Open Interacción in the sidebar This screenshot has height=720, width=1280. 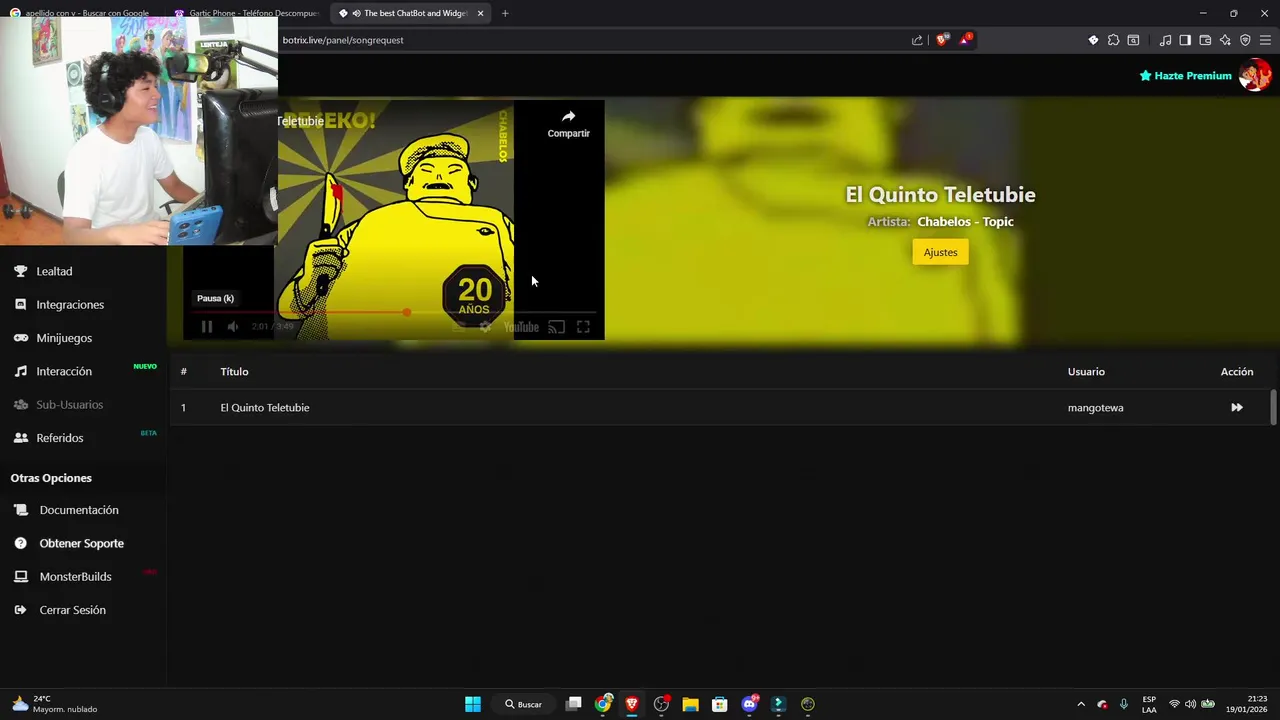tap(64, 371)
